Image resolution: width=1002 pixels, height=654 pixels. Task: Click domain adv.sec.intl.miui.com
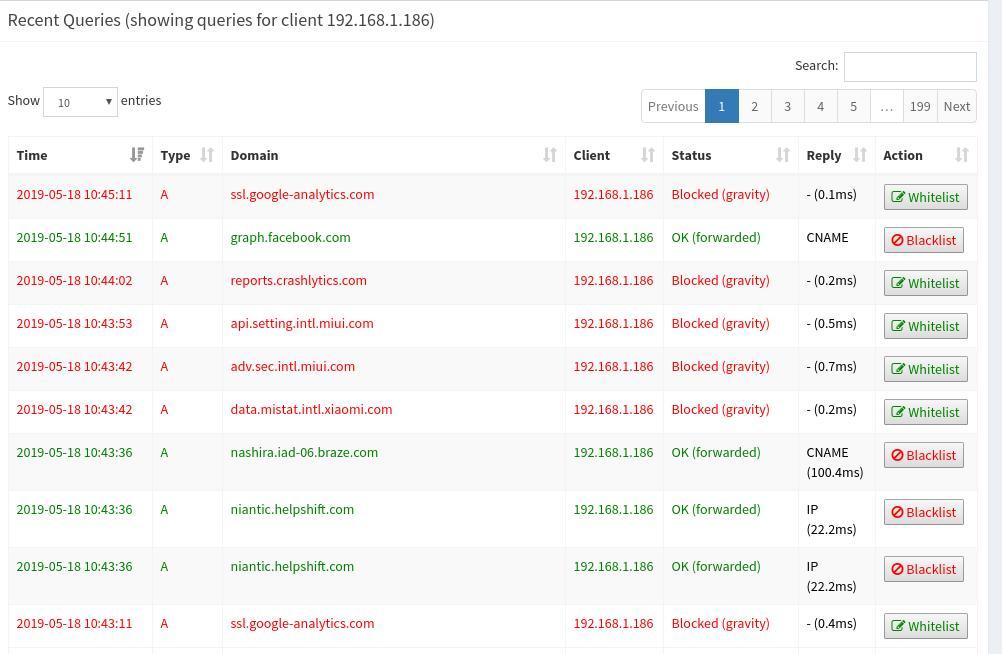292,366
